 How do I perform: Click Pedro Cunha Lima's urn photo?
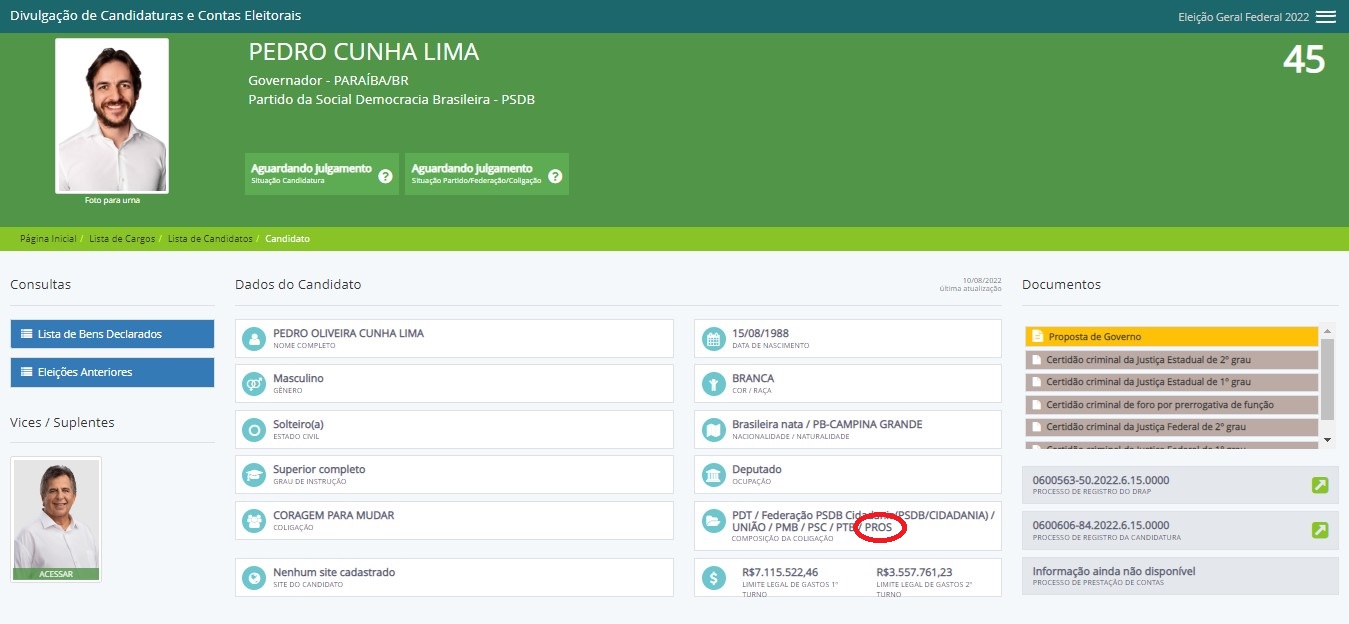(112, 115)
